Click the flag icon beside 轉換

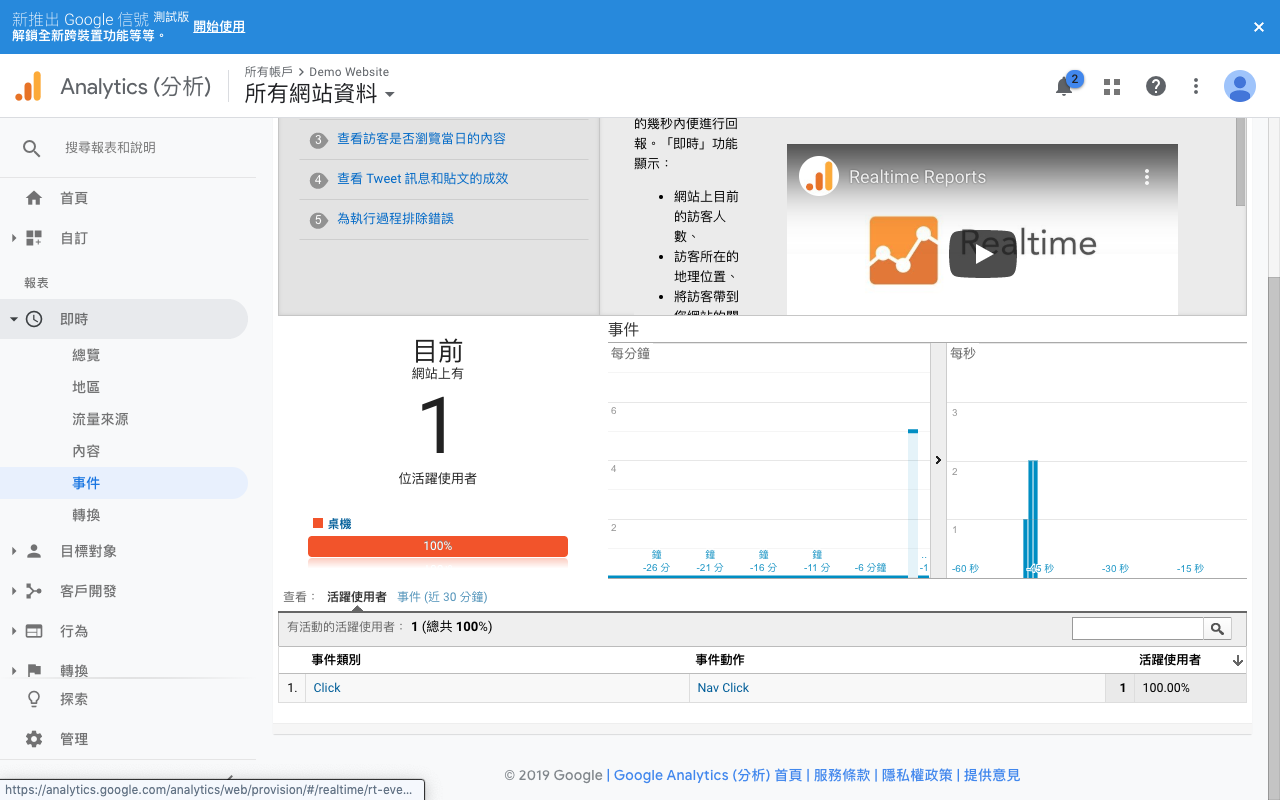point(34,671)
